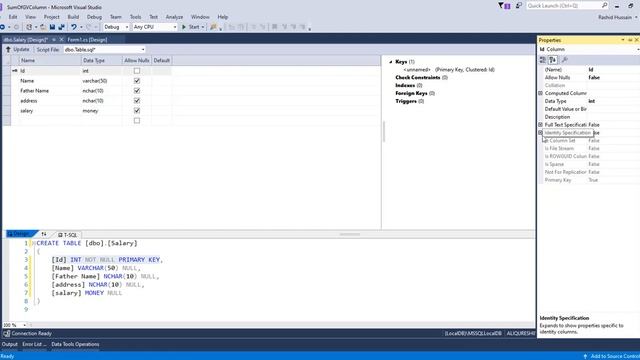The height and width of the screenshot is (360, 640).
Task: Open the View menu
Action: tap(30, 17)
